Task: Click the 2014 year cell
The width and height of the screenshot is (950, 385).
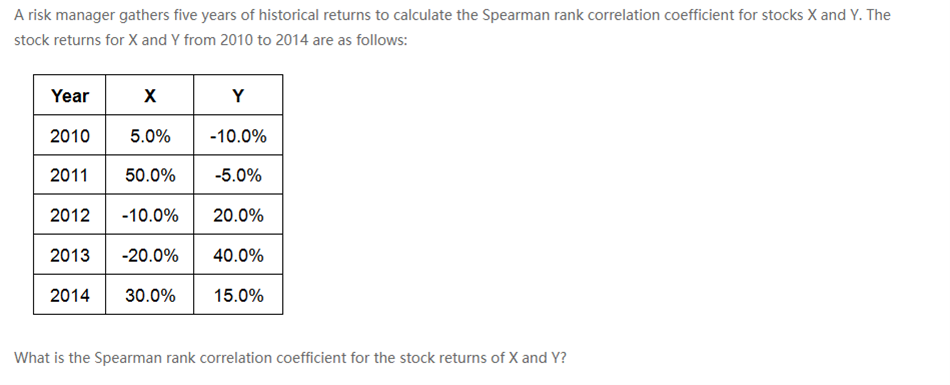Action: click(70, 295)
